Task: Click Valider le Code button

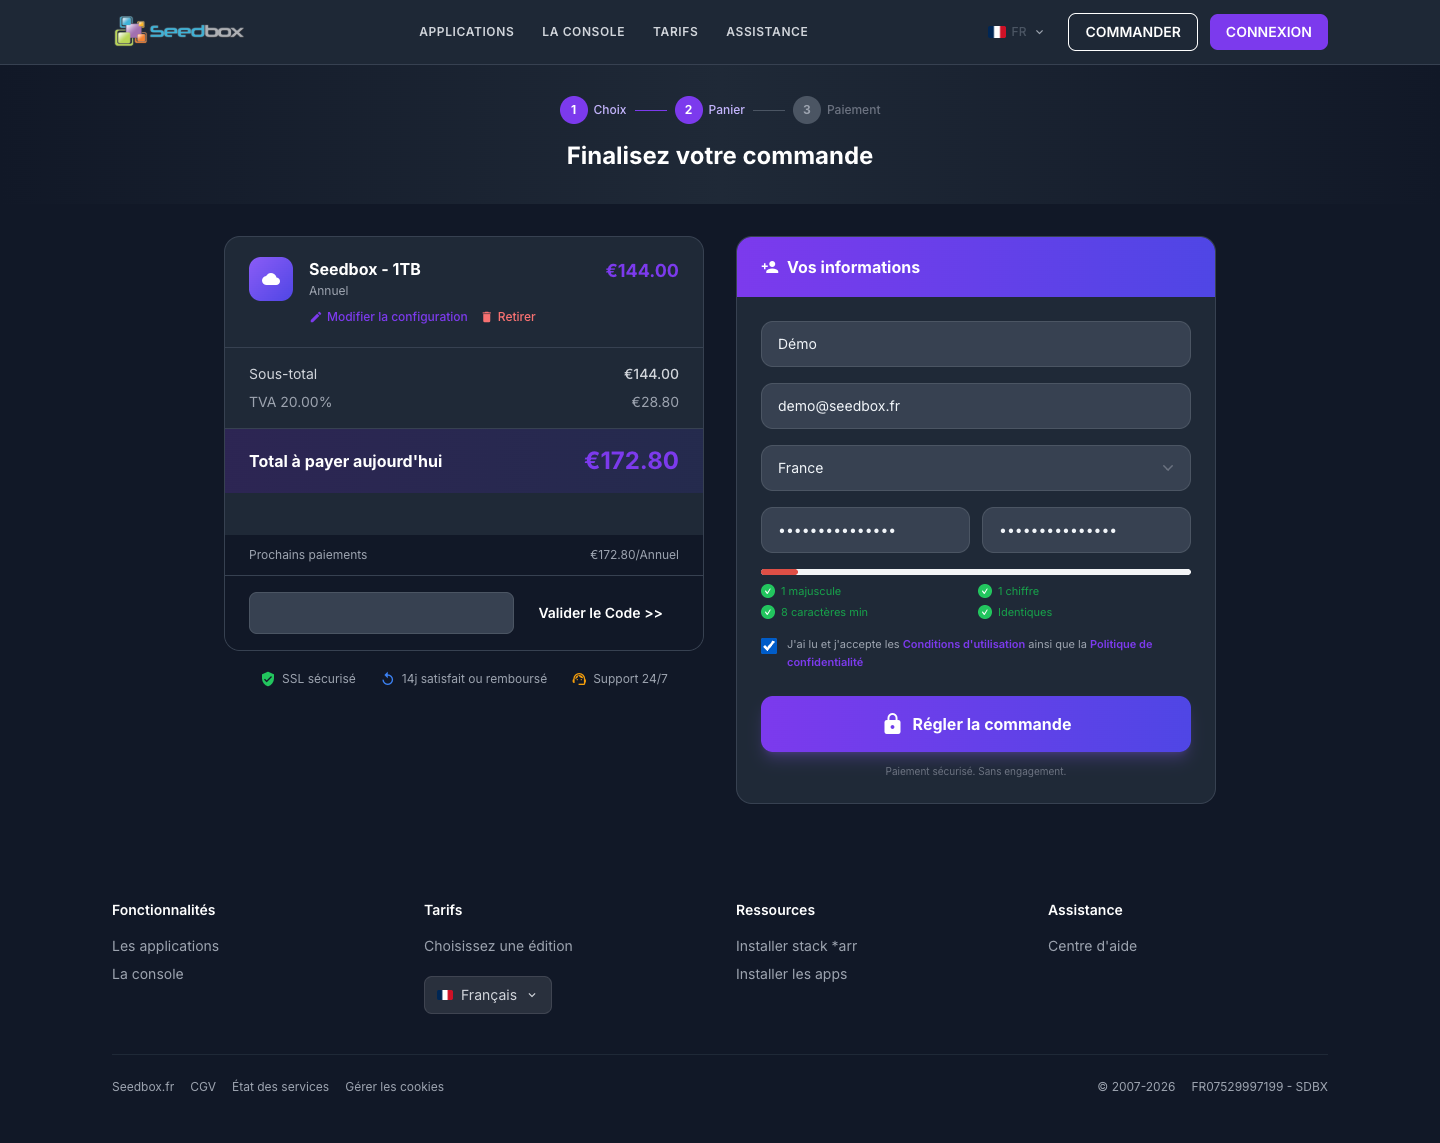Action: point(601,613)
